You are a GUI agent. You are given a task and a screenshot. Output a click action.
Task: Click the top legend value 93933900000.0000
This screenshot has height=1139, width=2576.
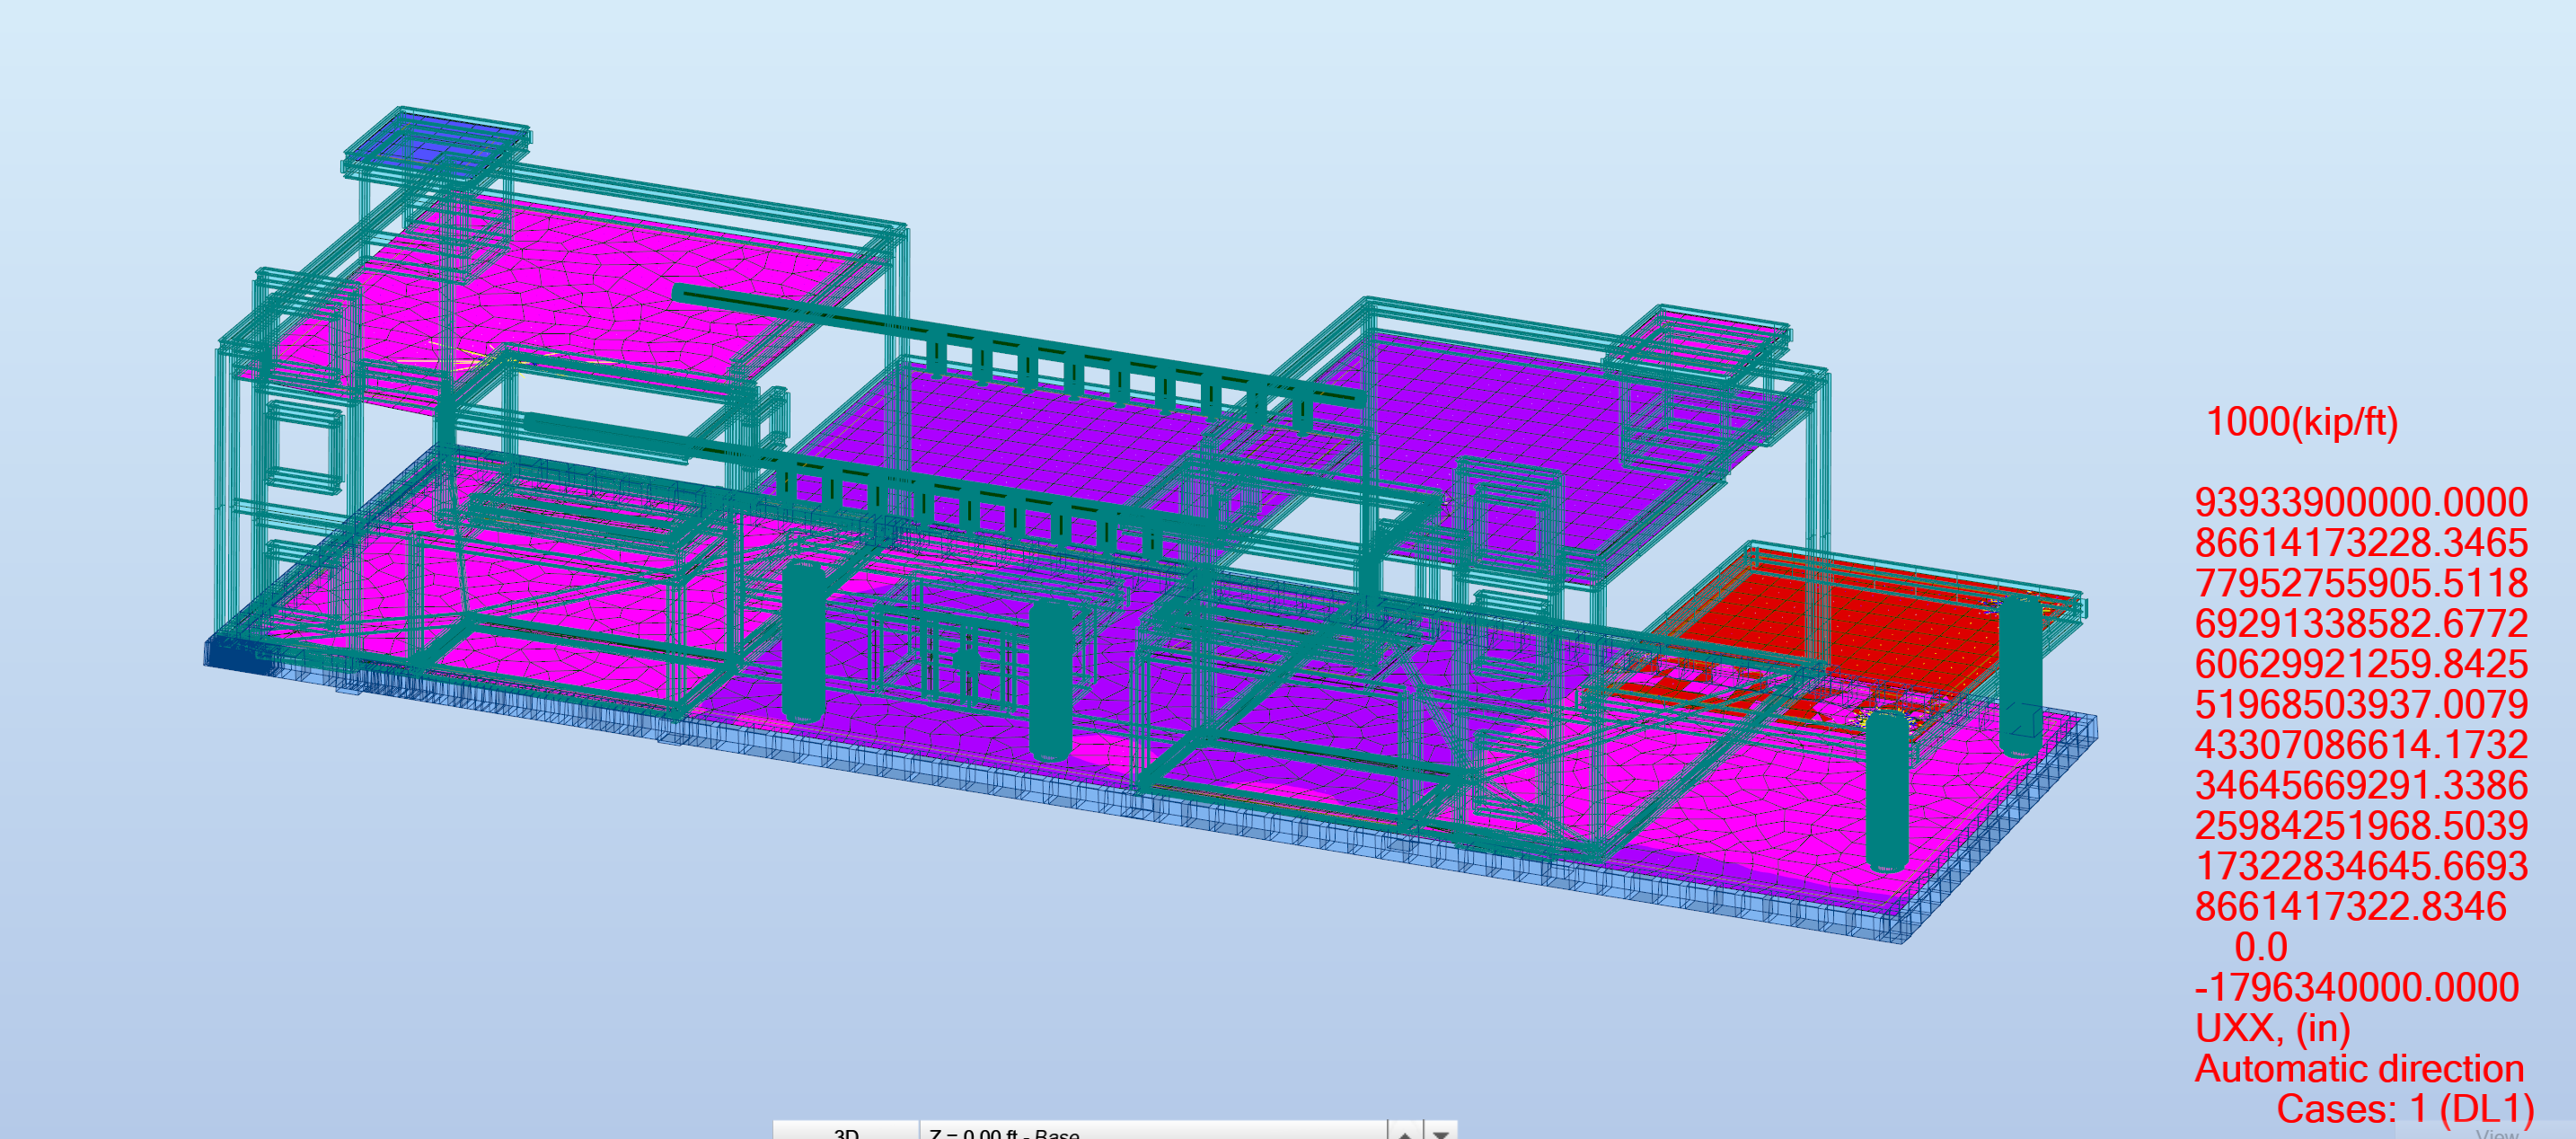2361,502
